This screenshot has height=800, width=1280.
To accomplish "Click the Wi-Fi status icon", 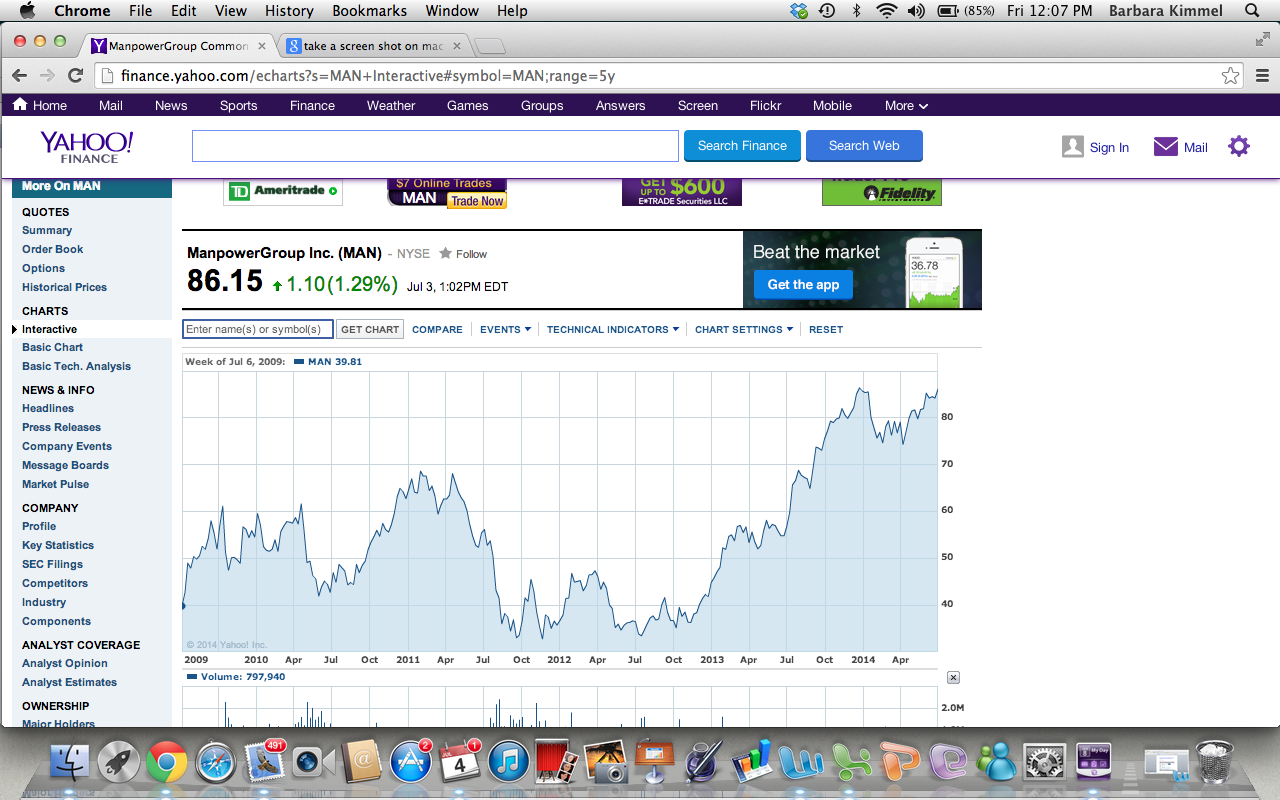I will click(886, 11).
